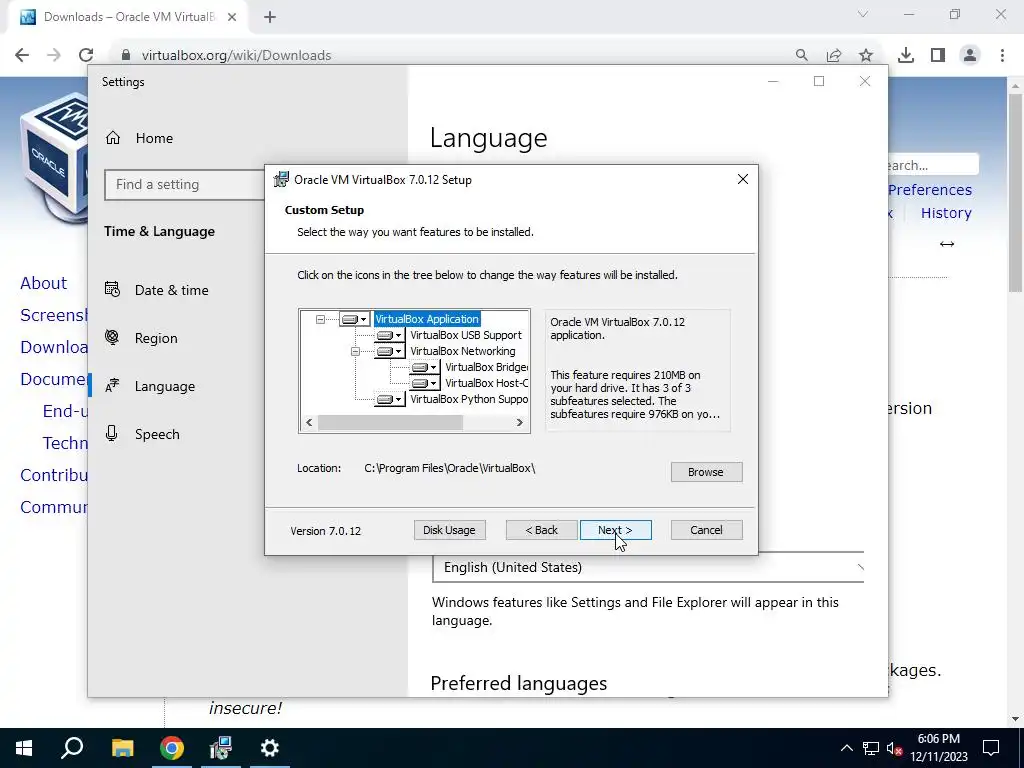The width and height of the screenshot is (1024, 768).
Task: Open Windows display language dropdown
Action: click(648, 568)
